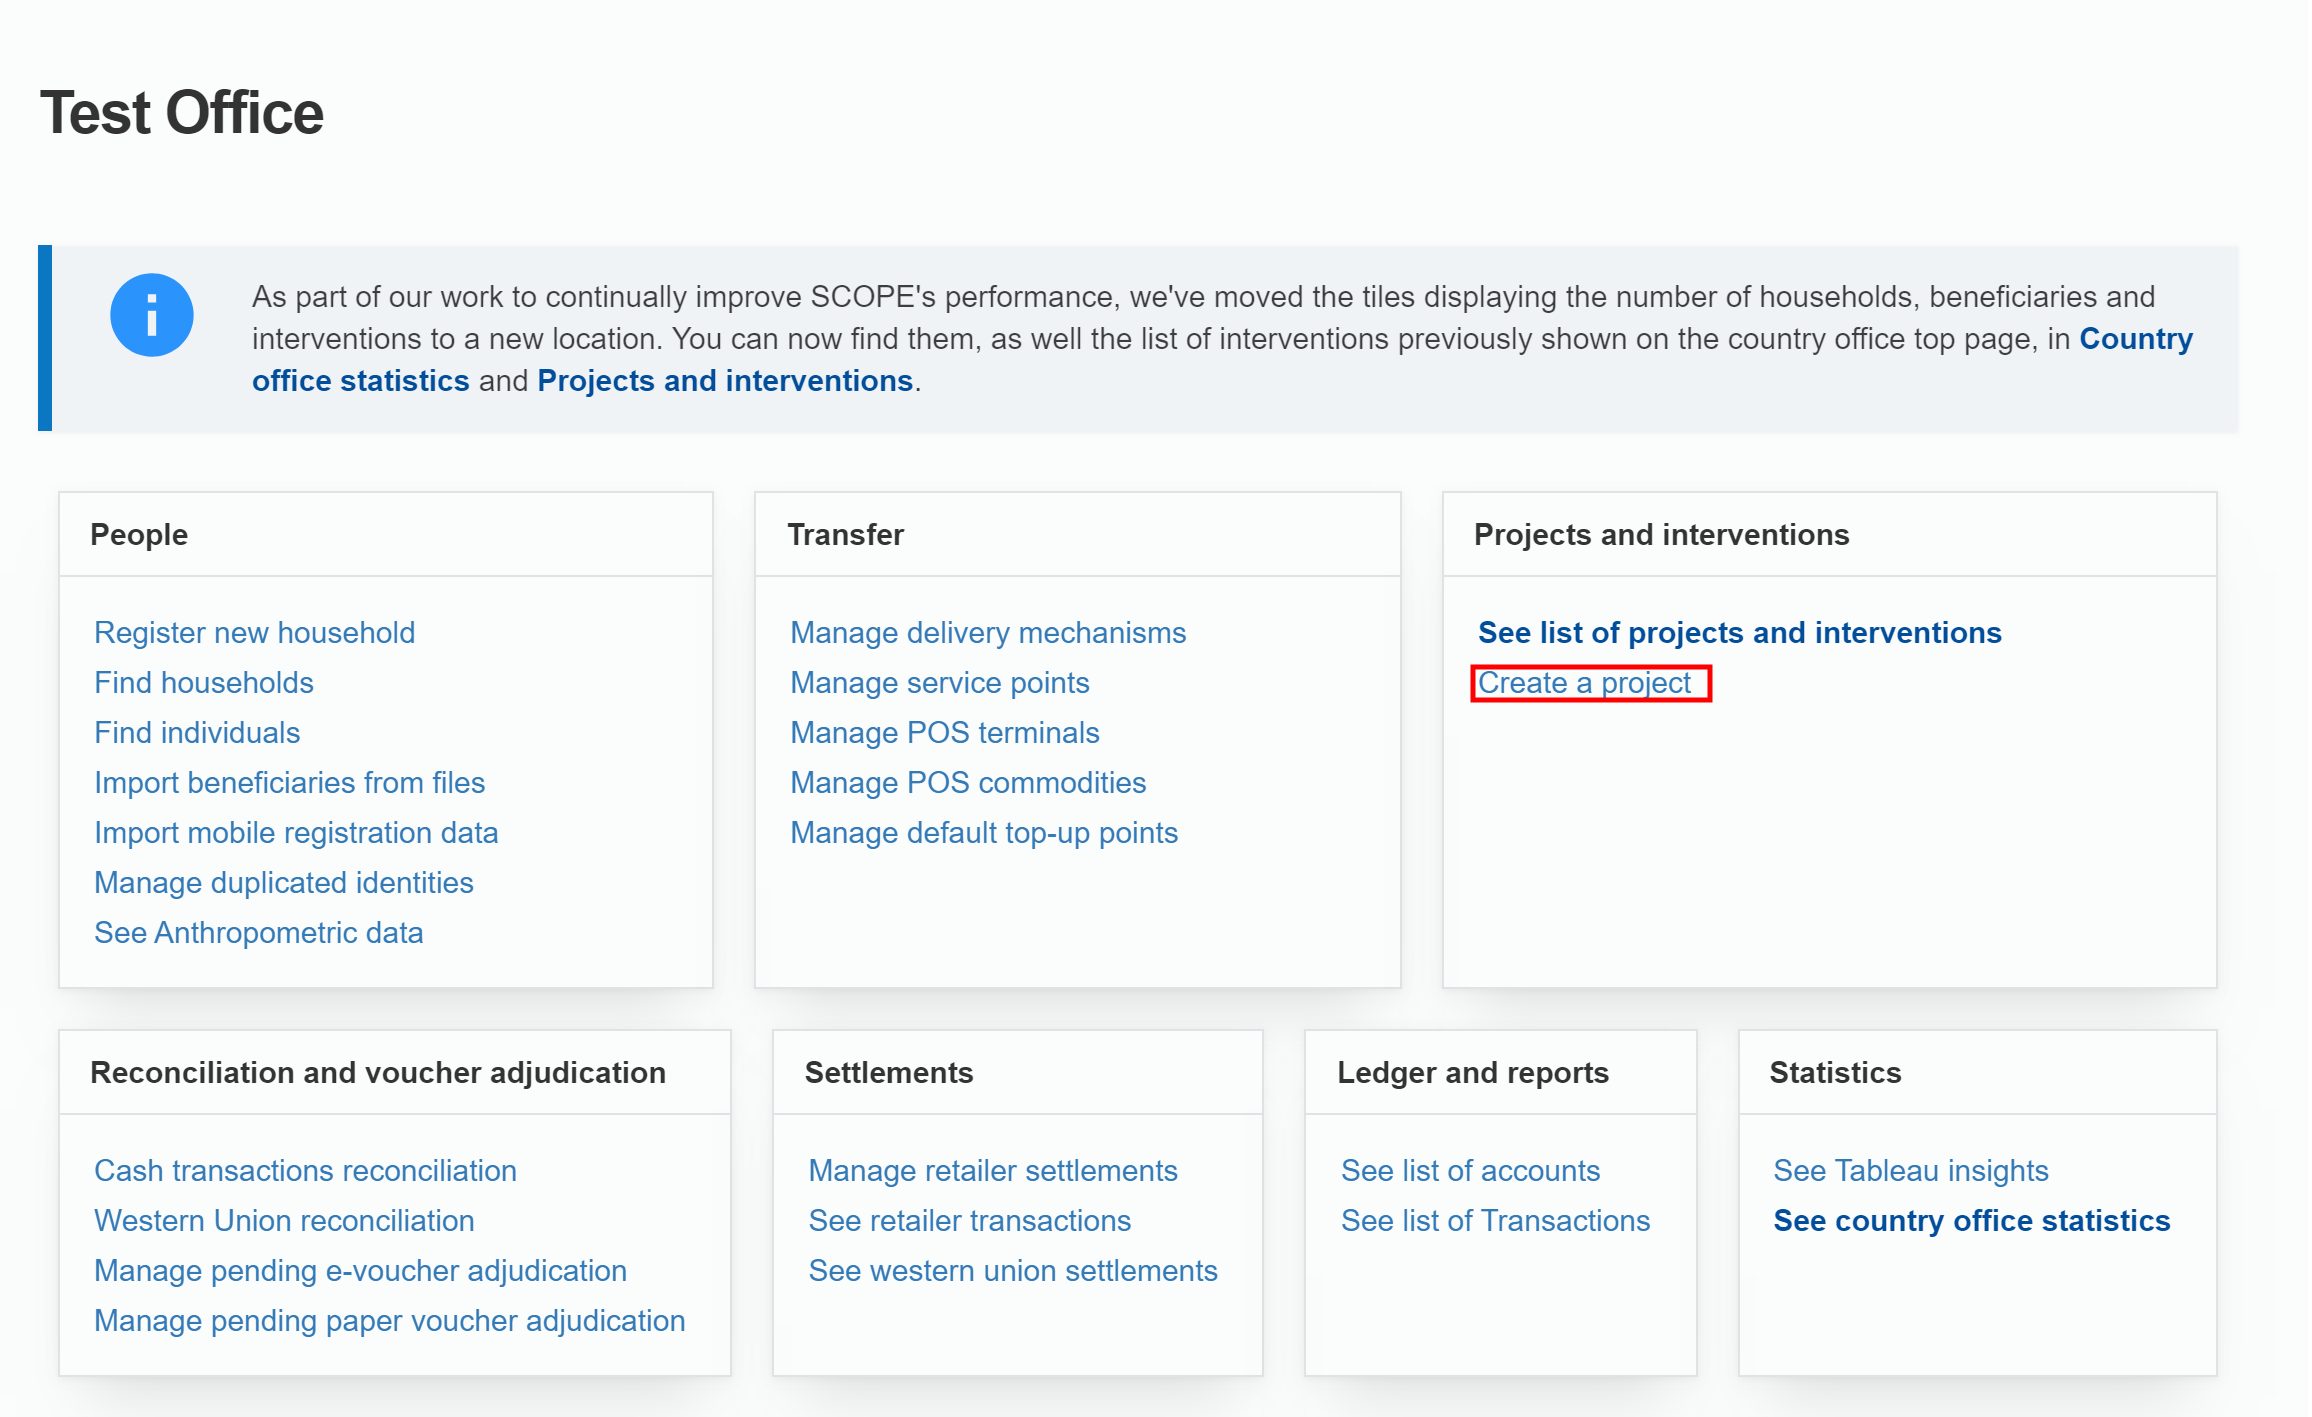Open Manage retailer settlements
The width and height of the screenshot is (2312, 1417).
tap(992, 1171)
